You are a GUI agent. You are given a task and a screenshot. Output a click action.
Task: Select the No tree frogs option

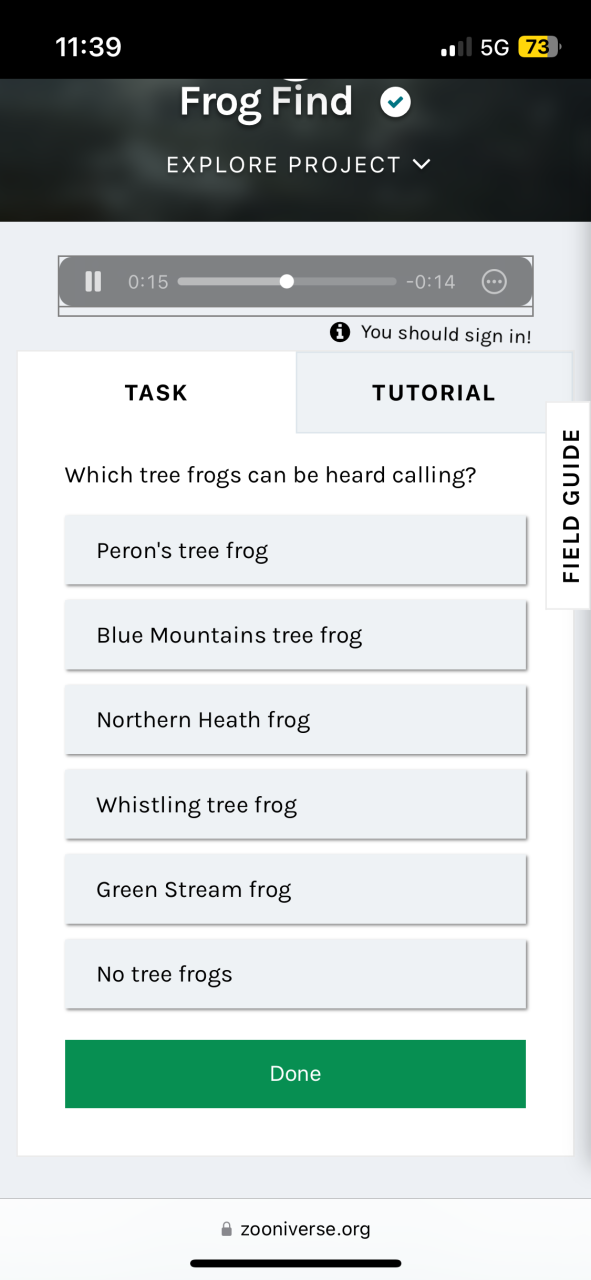pos(295,974)
